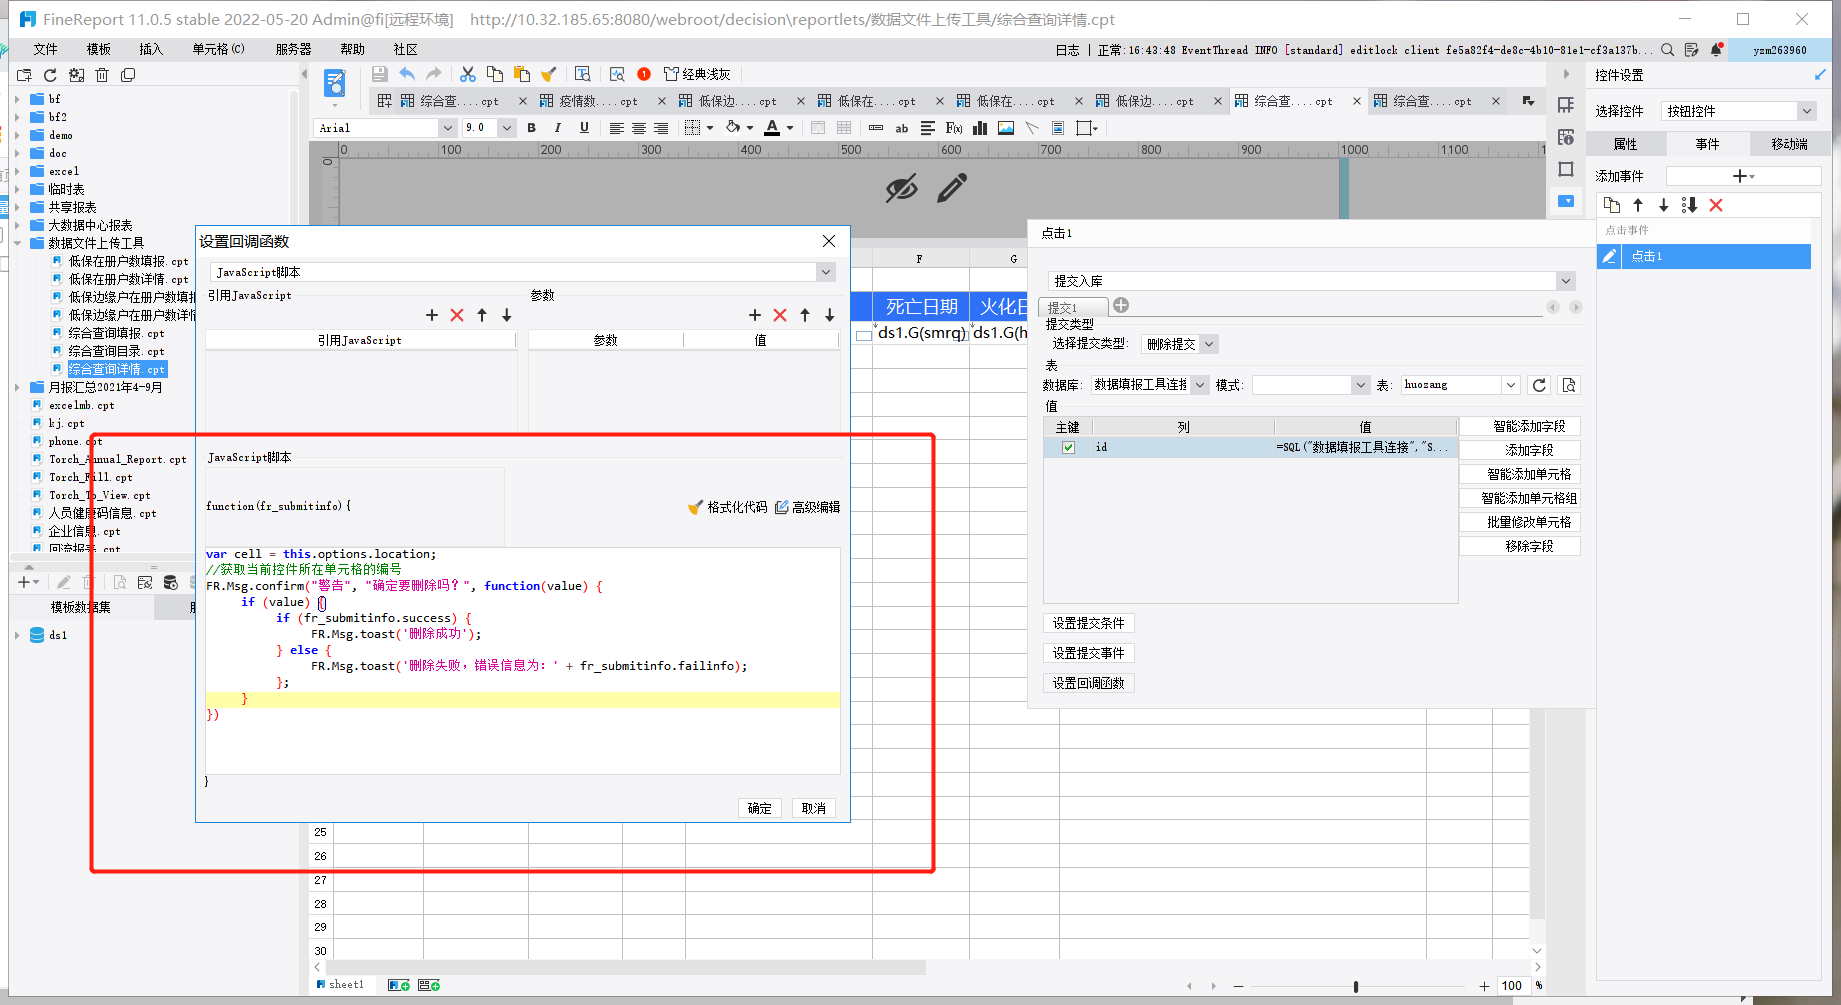
Task: Select the 点击1 event entry
Action: 1704,257
